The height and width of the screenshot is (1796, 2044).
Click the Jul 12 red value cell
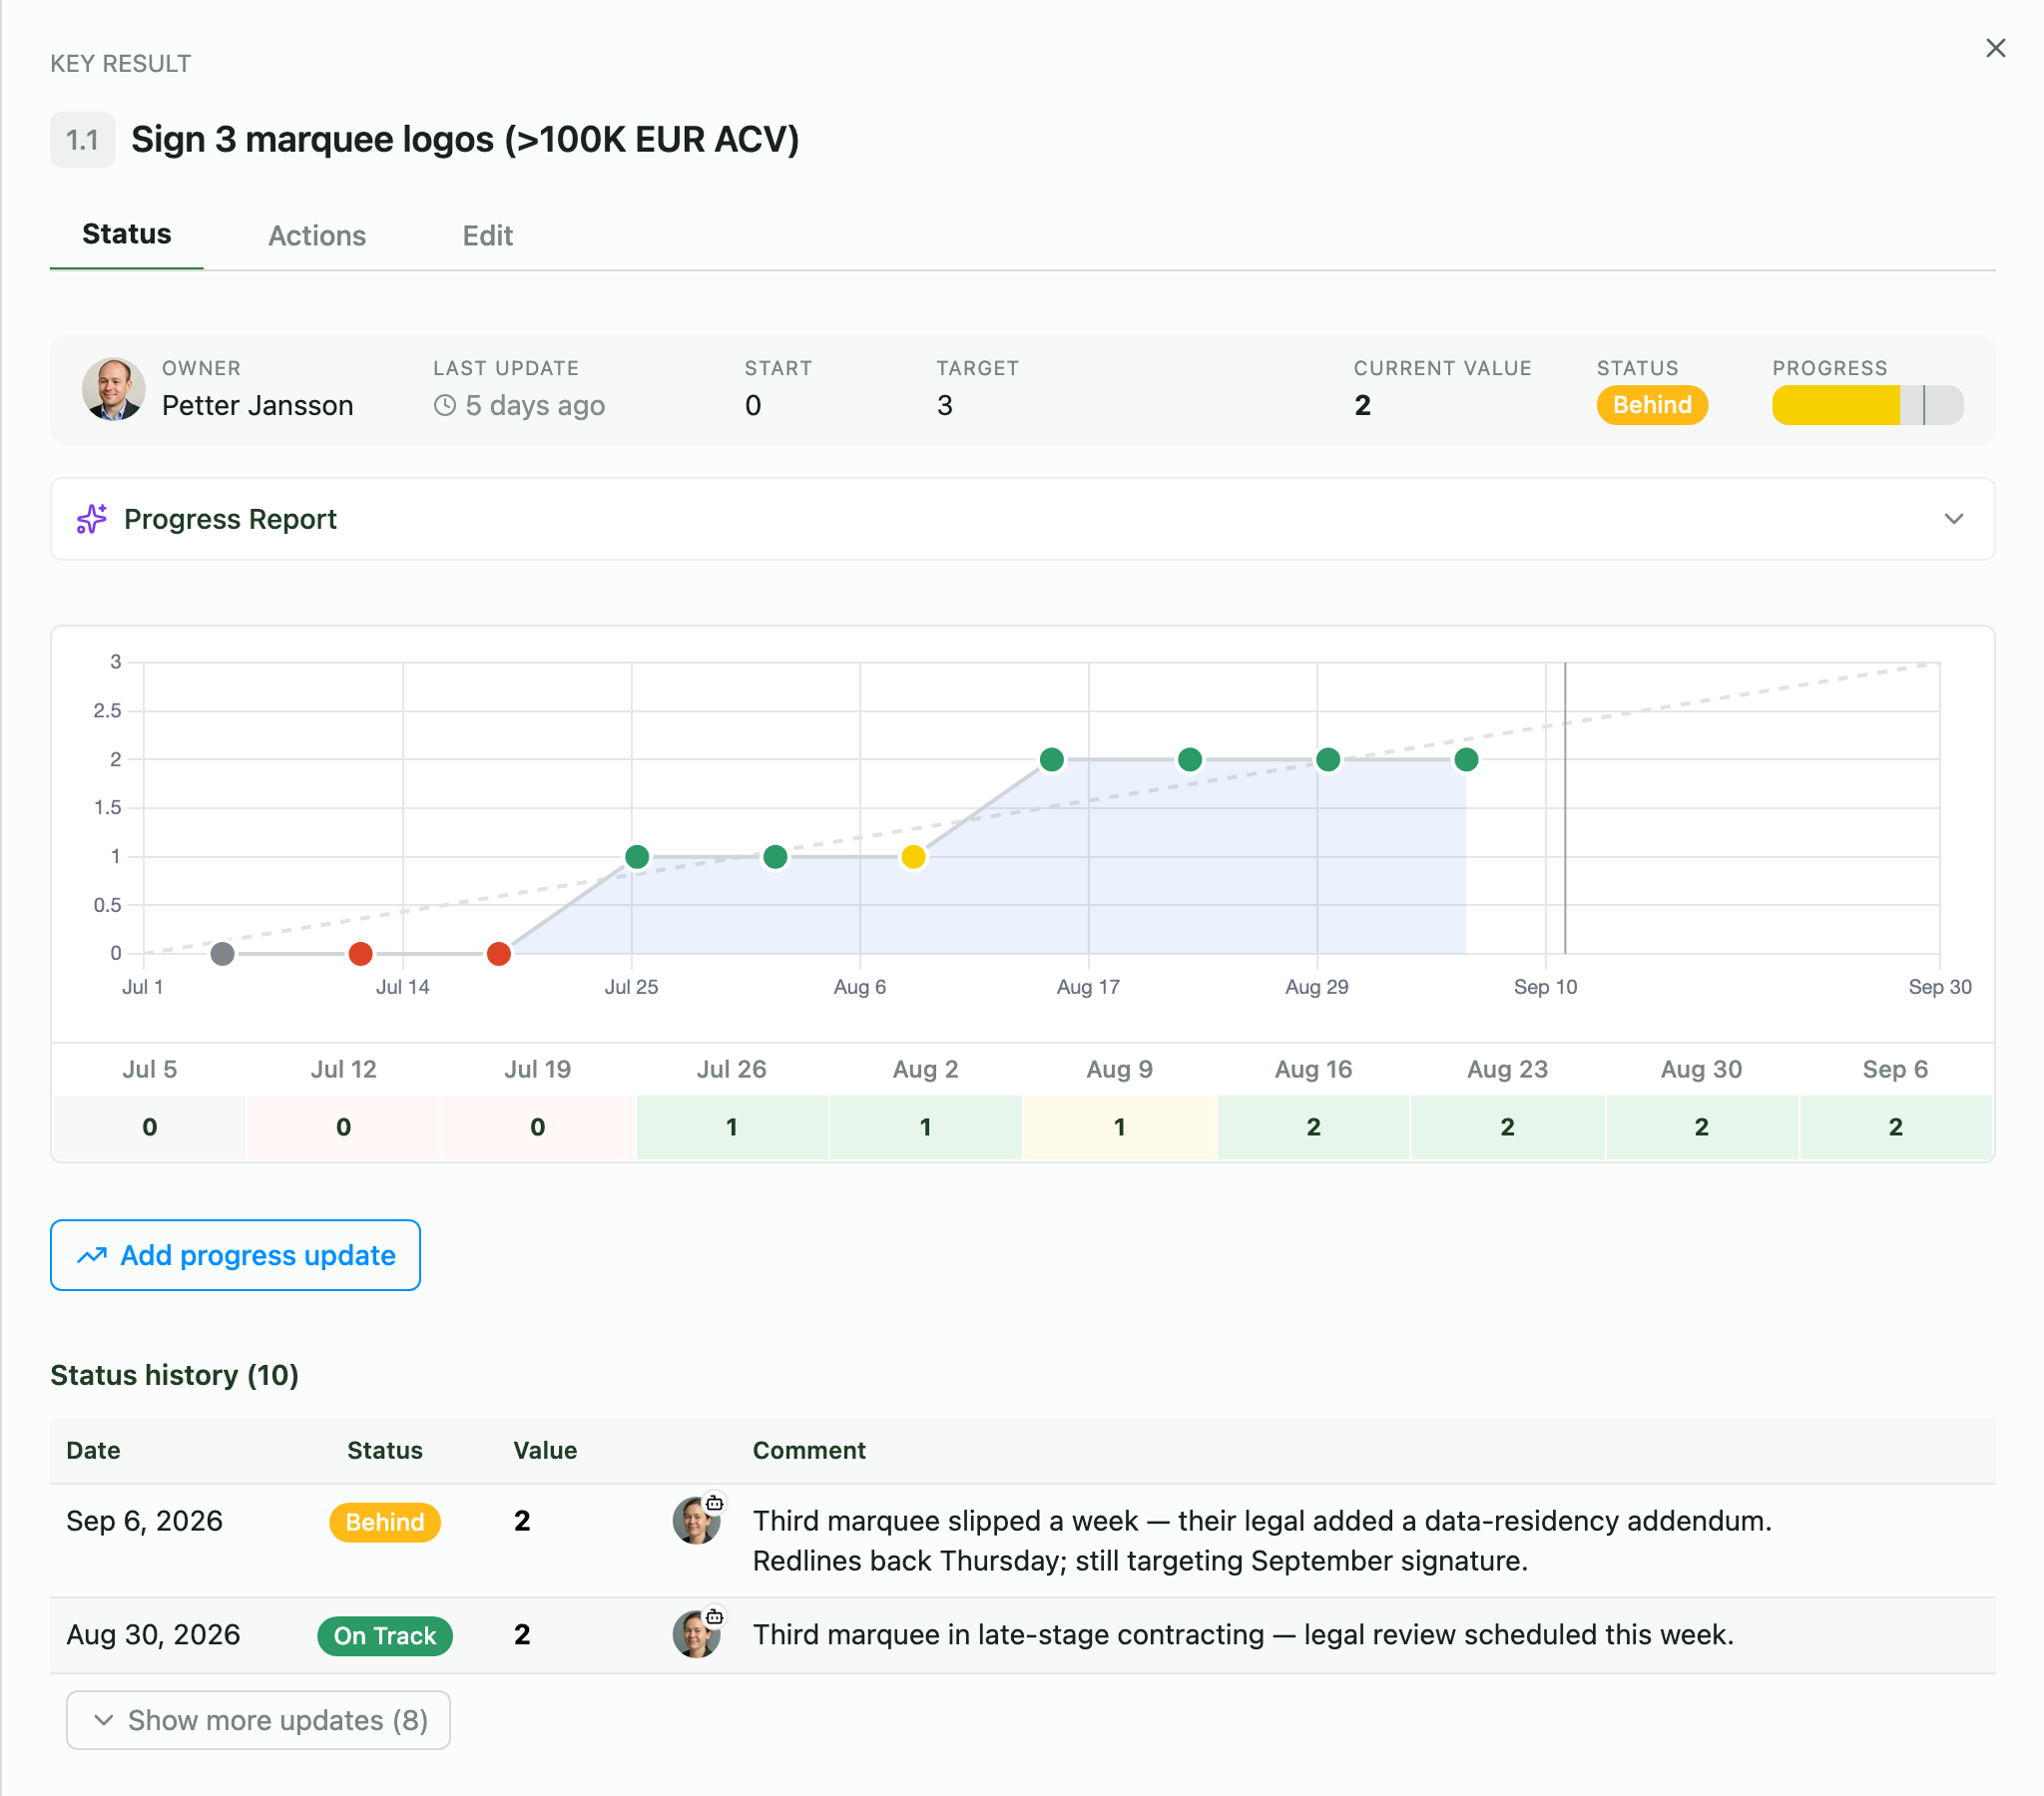343,1127
